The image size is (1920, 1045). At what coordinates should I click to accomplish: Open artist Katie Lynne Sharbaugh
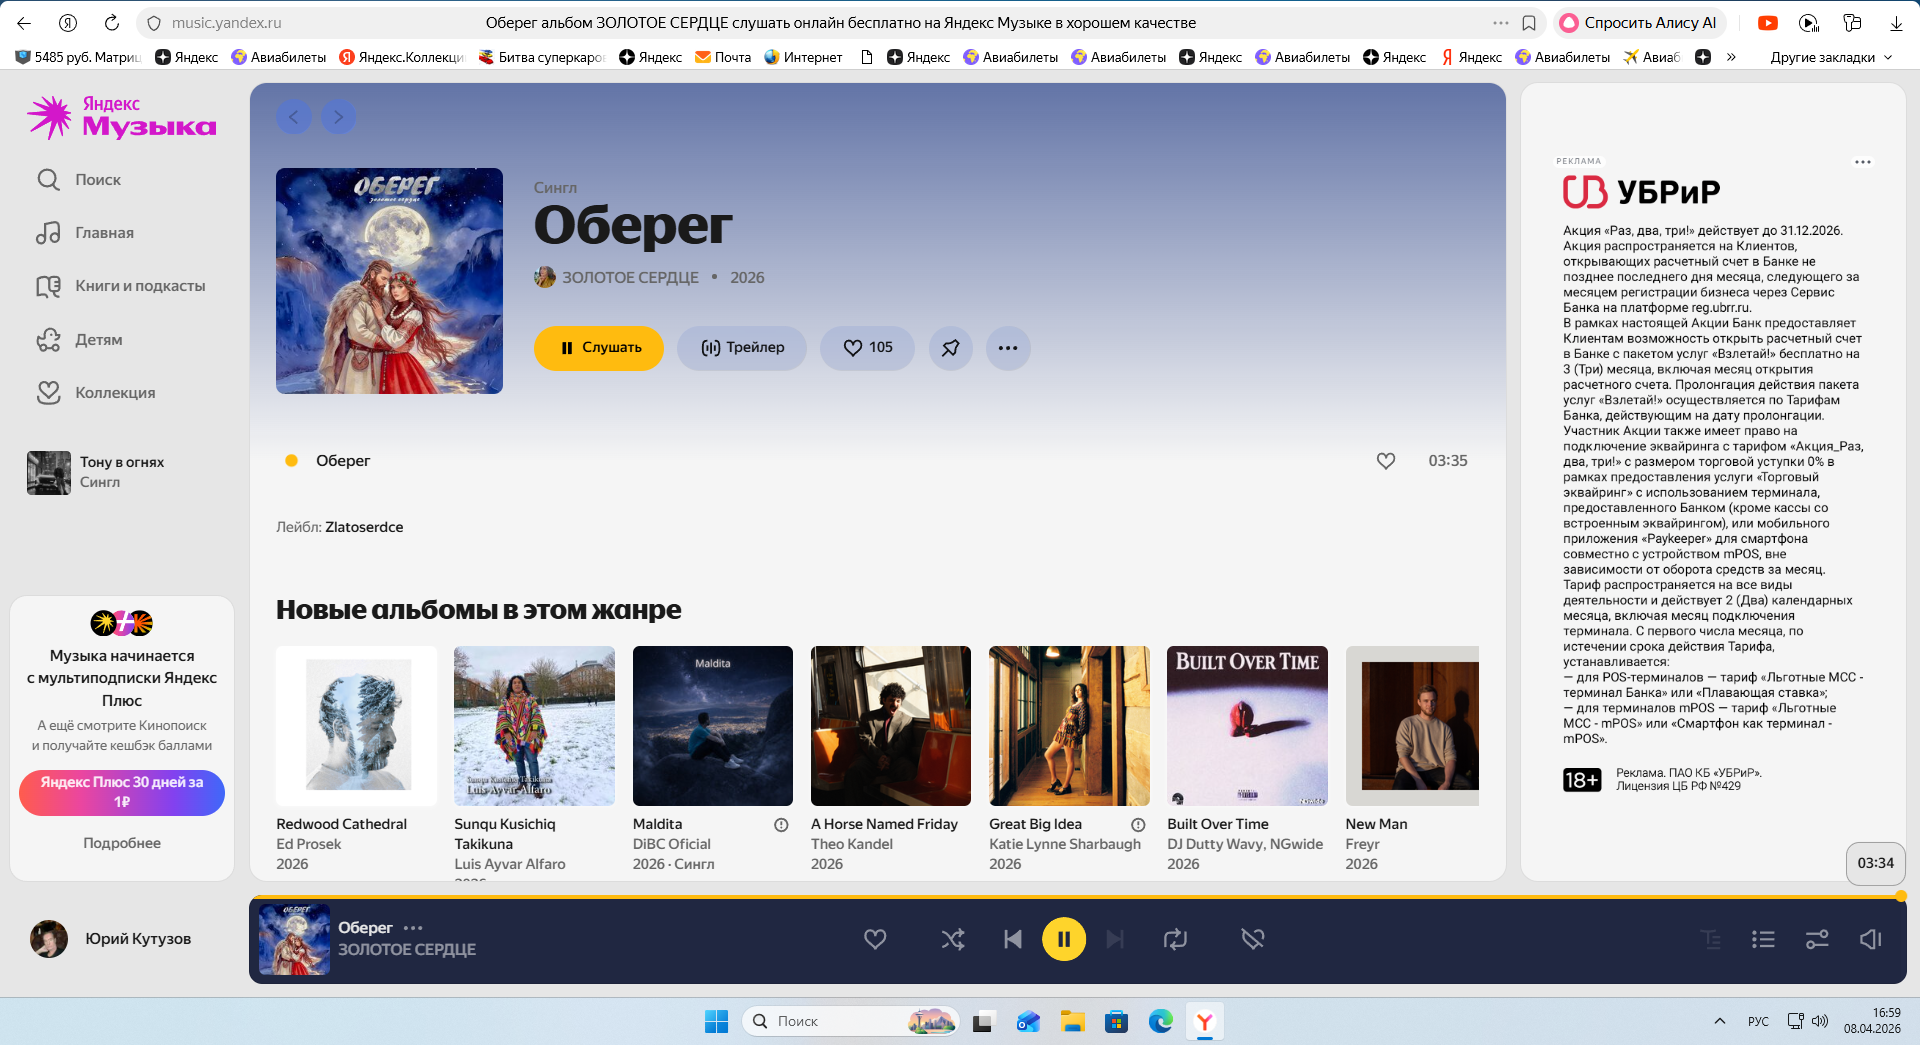(x=1065, y=844)
